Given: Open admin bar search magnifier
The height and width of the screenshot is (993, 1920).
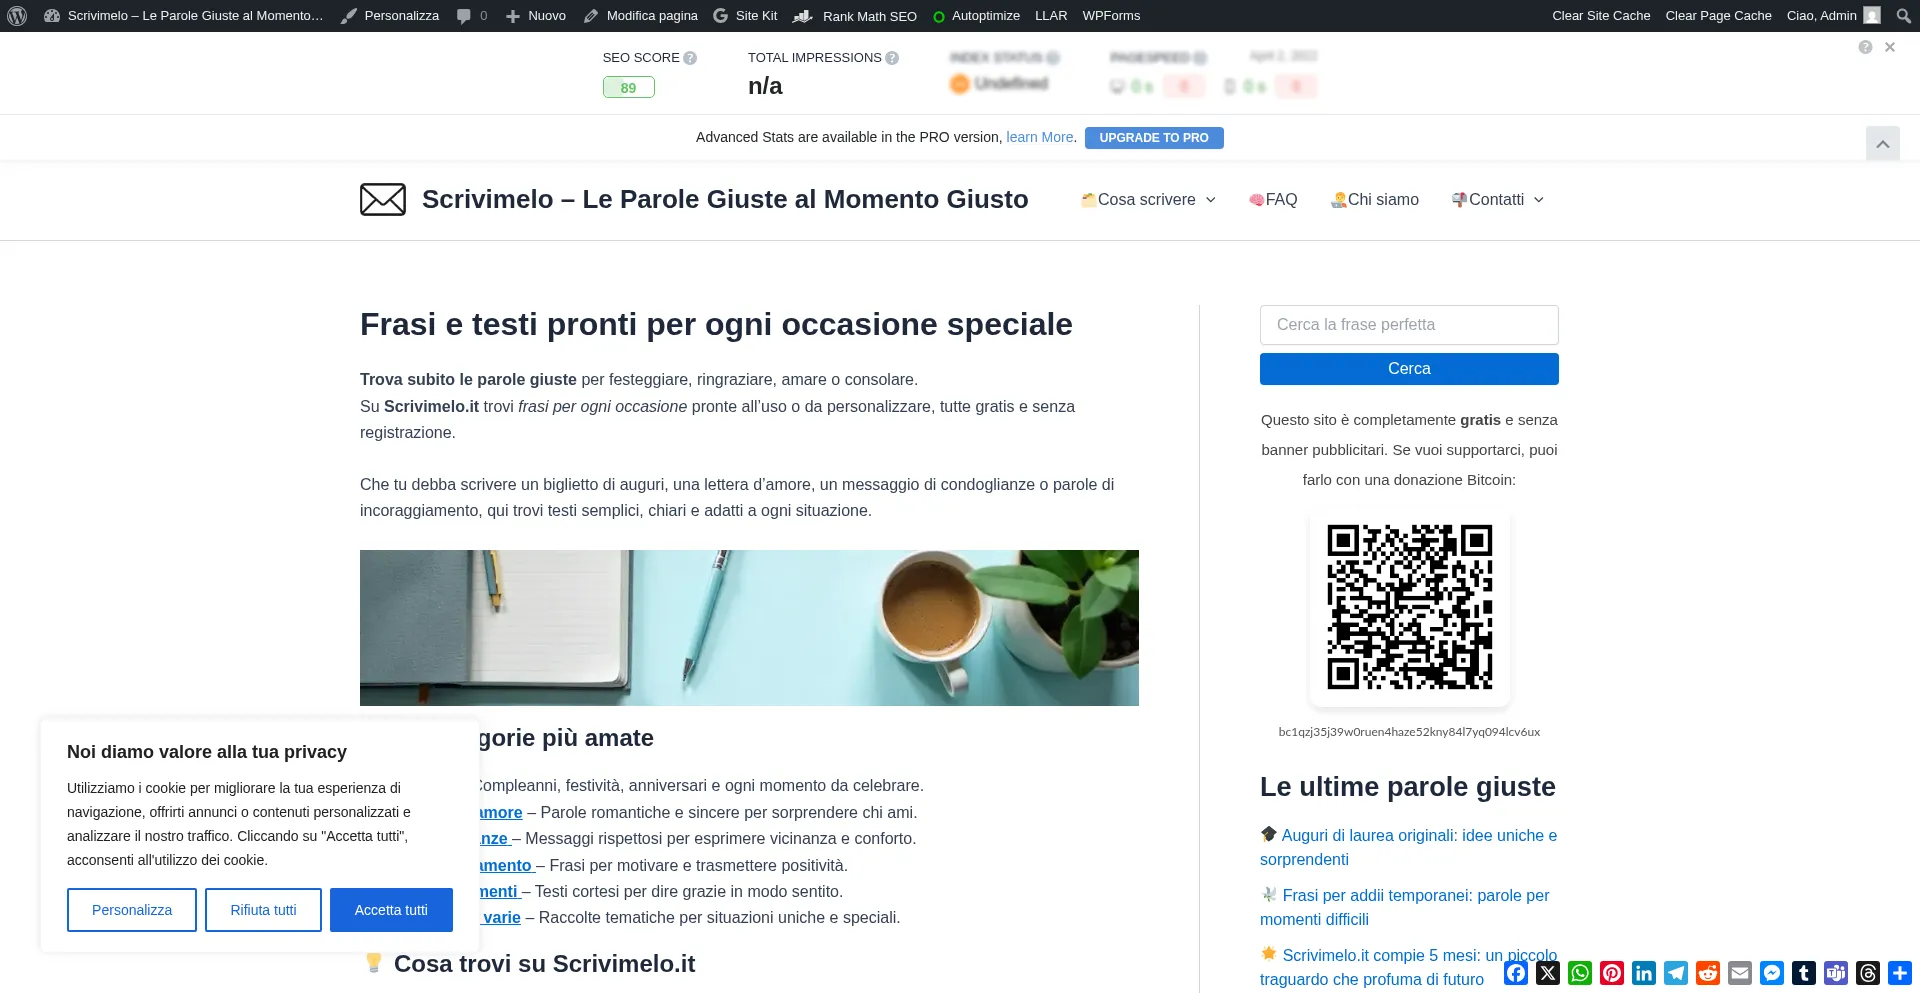Looking at the screenshot, I should (x=1903, y=16).
